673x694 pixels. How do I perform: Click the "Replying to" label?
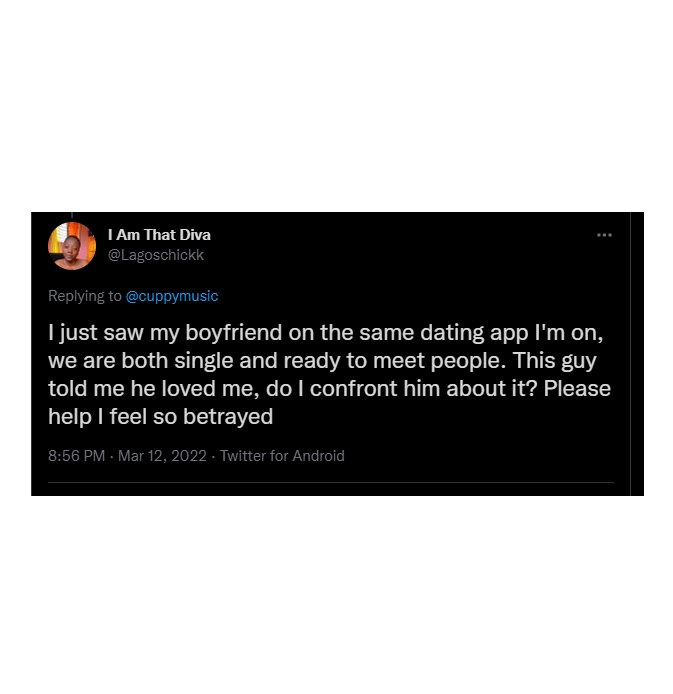click(x=85, y=296)
